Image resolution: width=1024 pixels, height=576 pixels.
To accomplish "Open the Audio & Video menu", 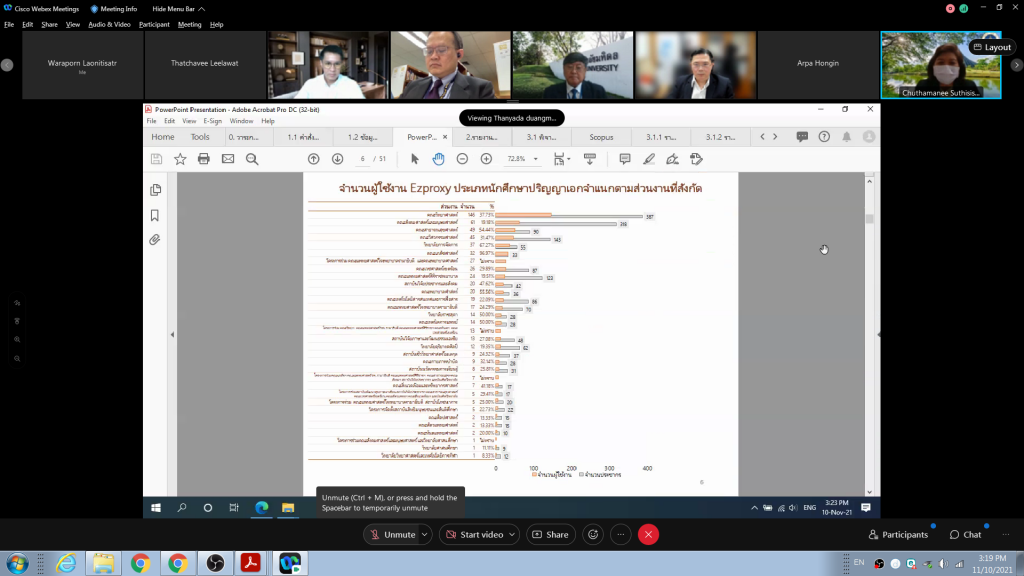I will pyautogui.click(x=109, y=24).
